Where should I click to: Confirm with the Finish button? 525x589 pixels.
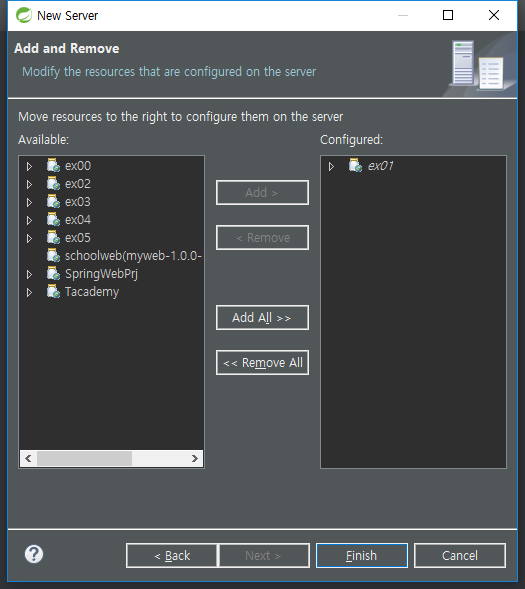tap(362, 556)
